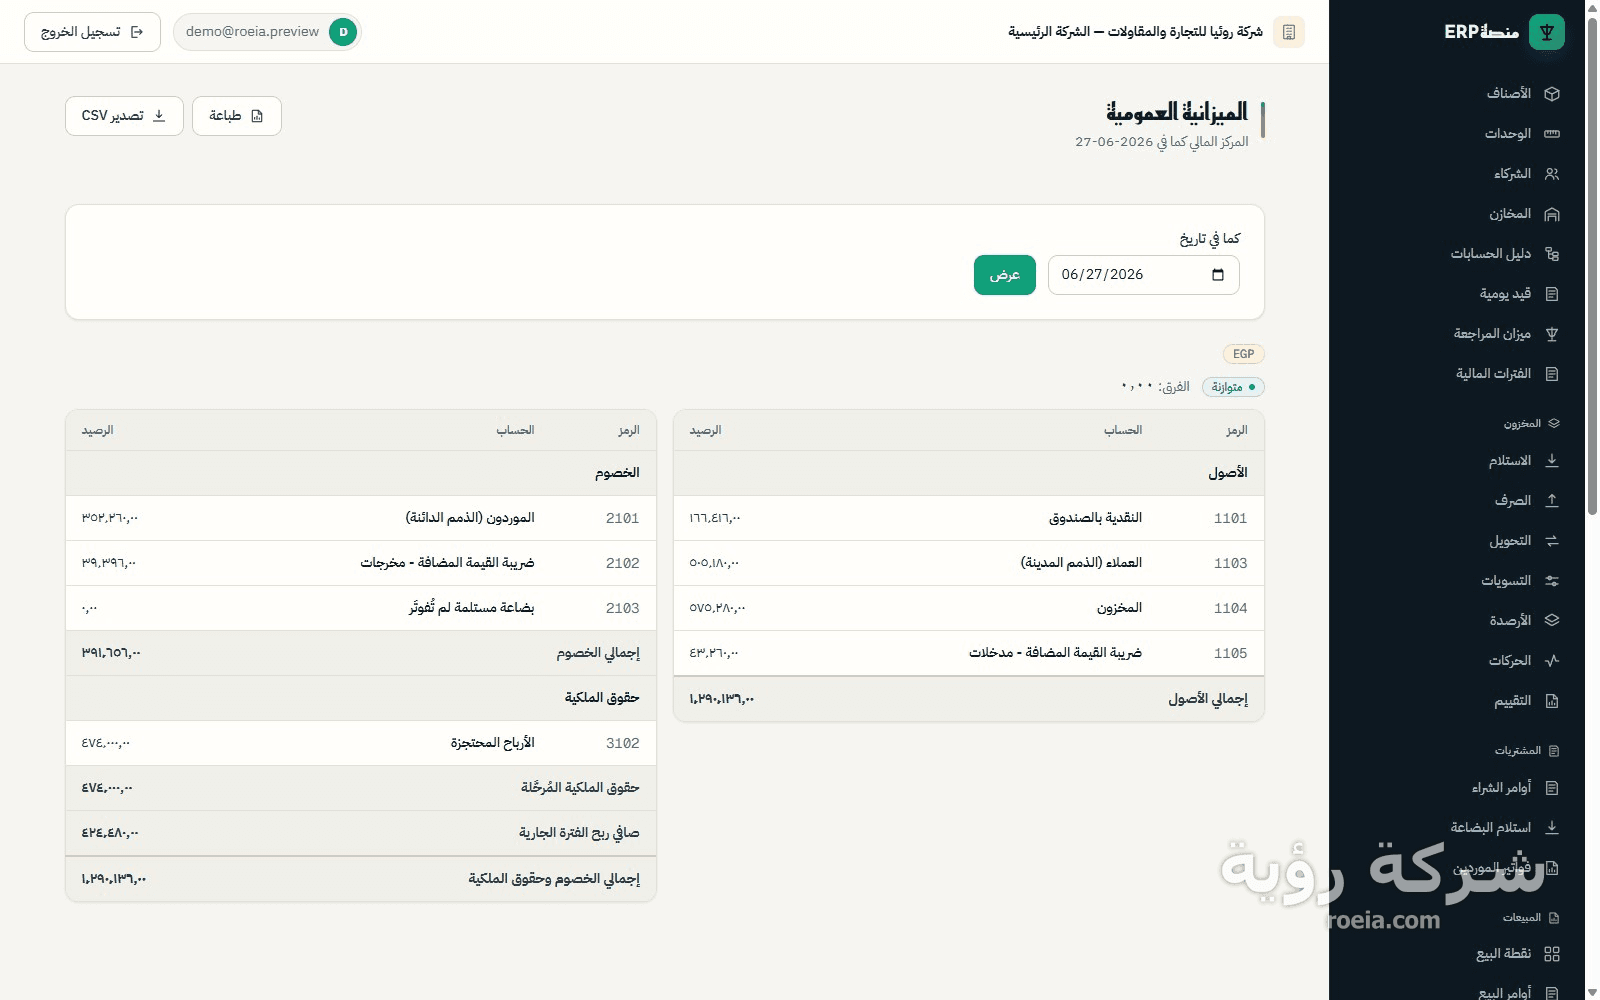
Task: Click account code 3102 cell
Action: click(622, 743)
